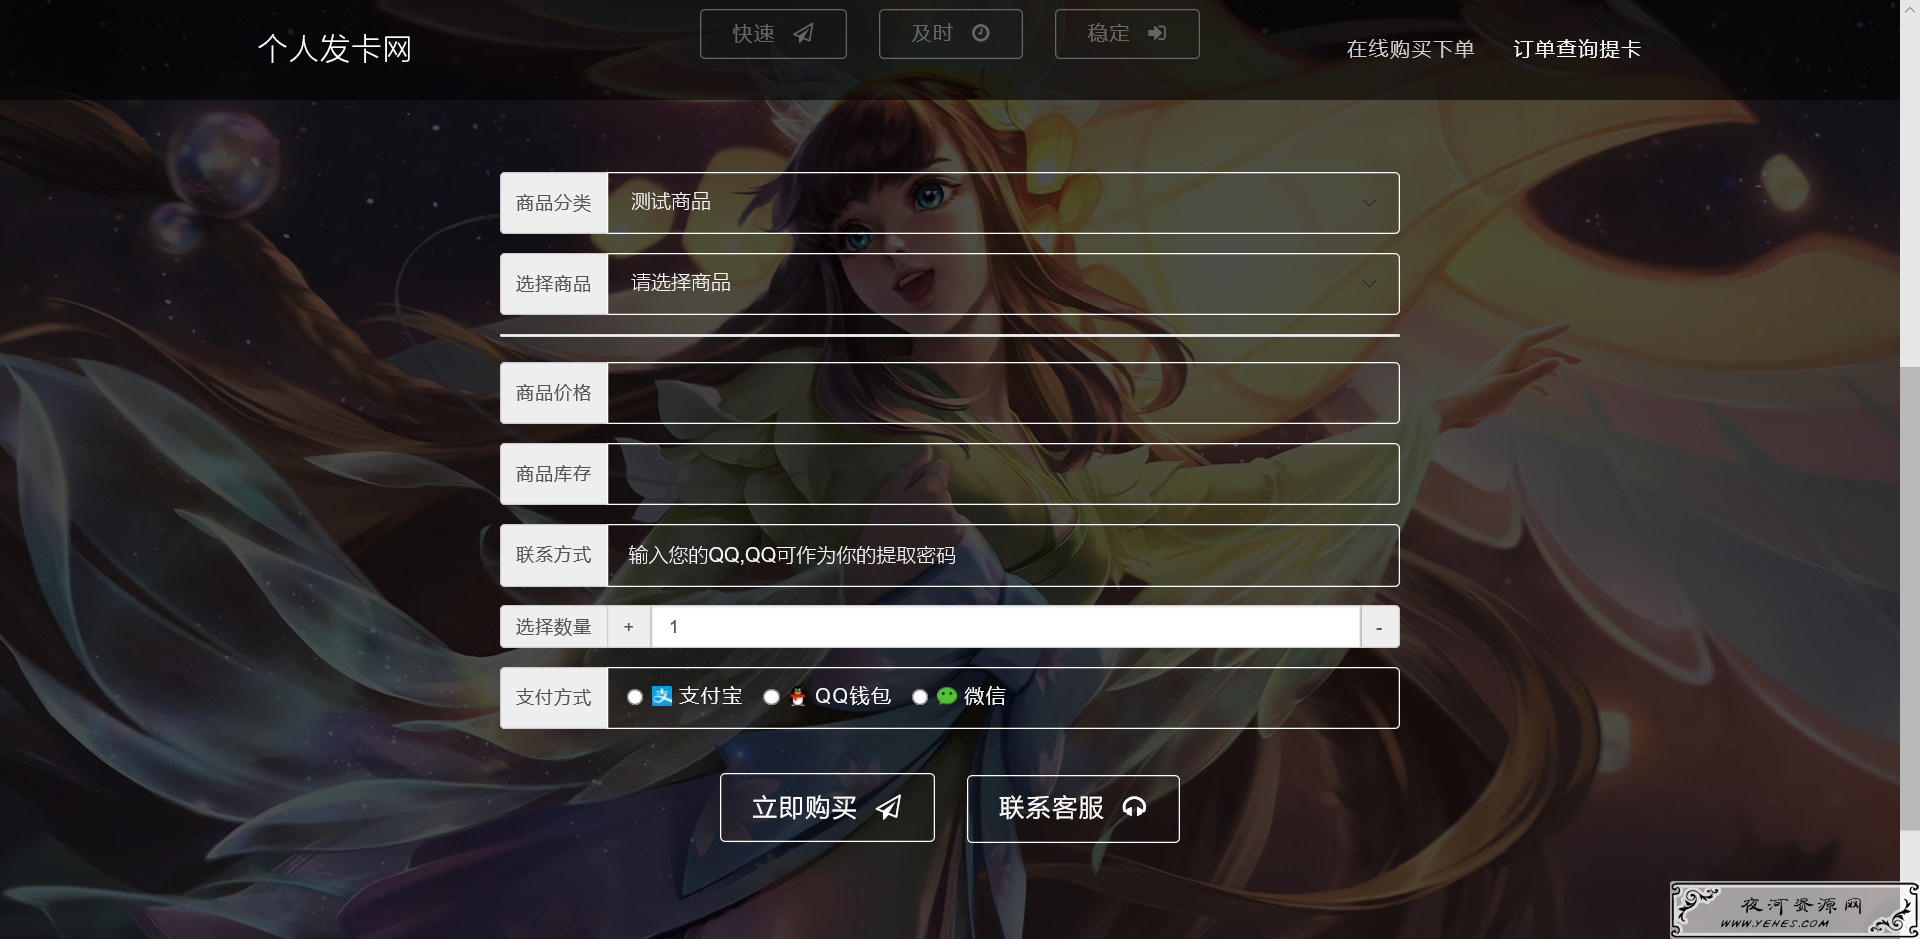The height and width of the screenshot is (939, 1920).
Task: Select the 支付宝 radio button
Action: click(x=635, y=697)
